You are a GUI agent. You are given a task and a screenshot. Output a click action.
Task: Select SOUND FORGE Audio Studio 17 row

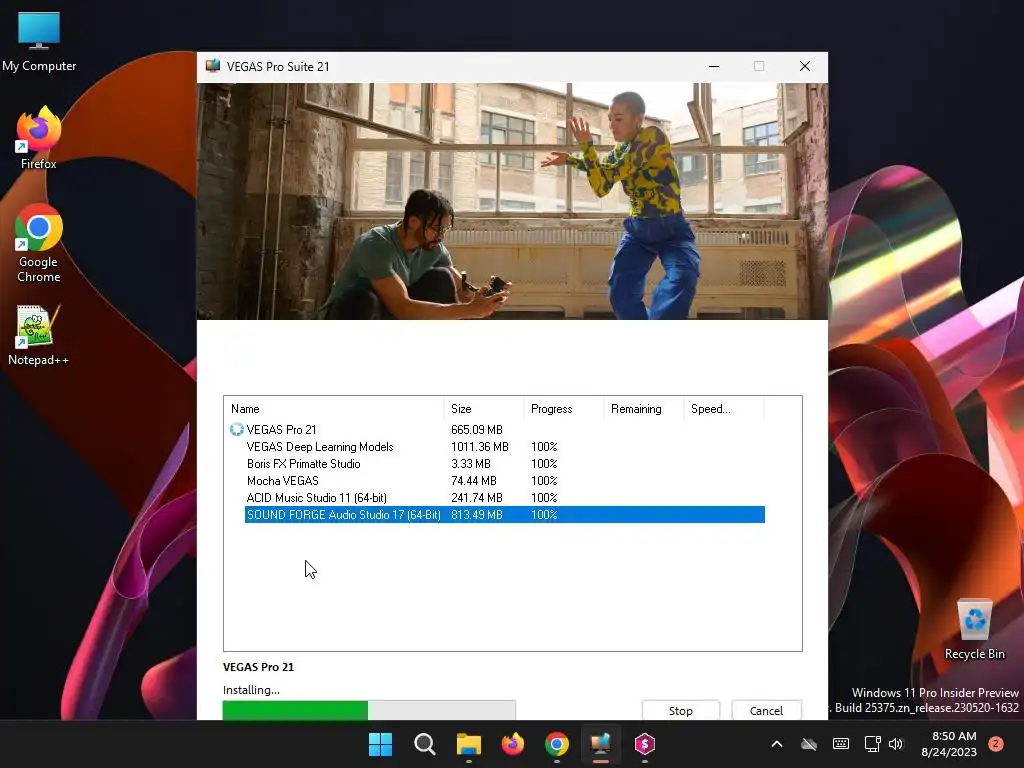point(504,515)
